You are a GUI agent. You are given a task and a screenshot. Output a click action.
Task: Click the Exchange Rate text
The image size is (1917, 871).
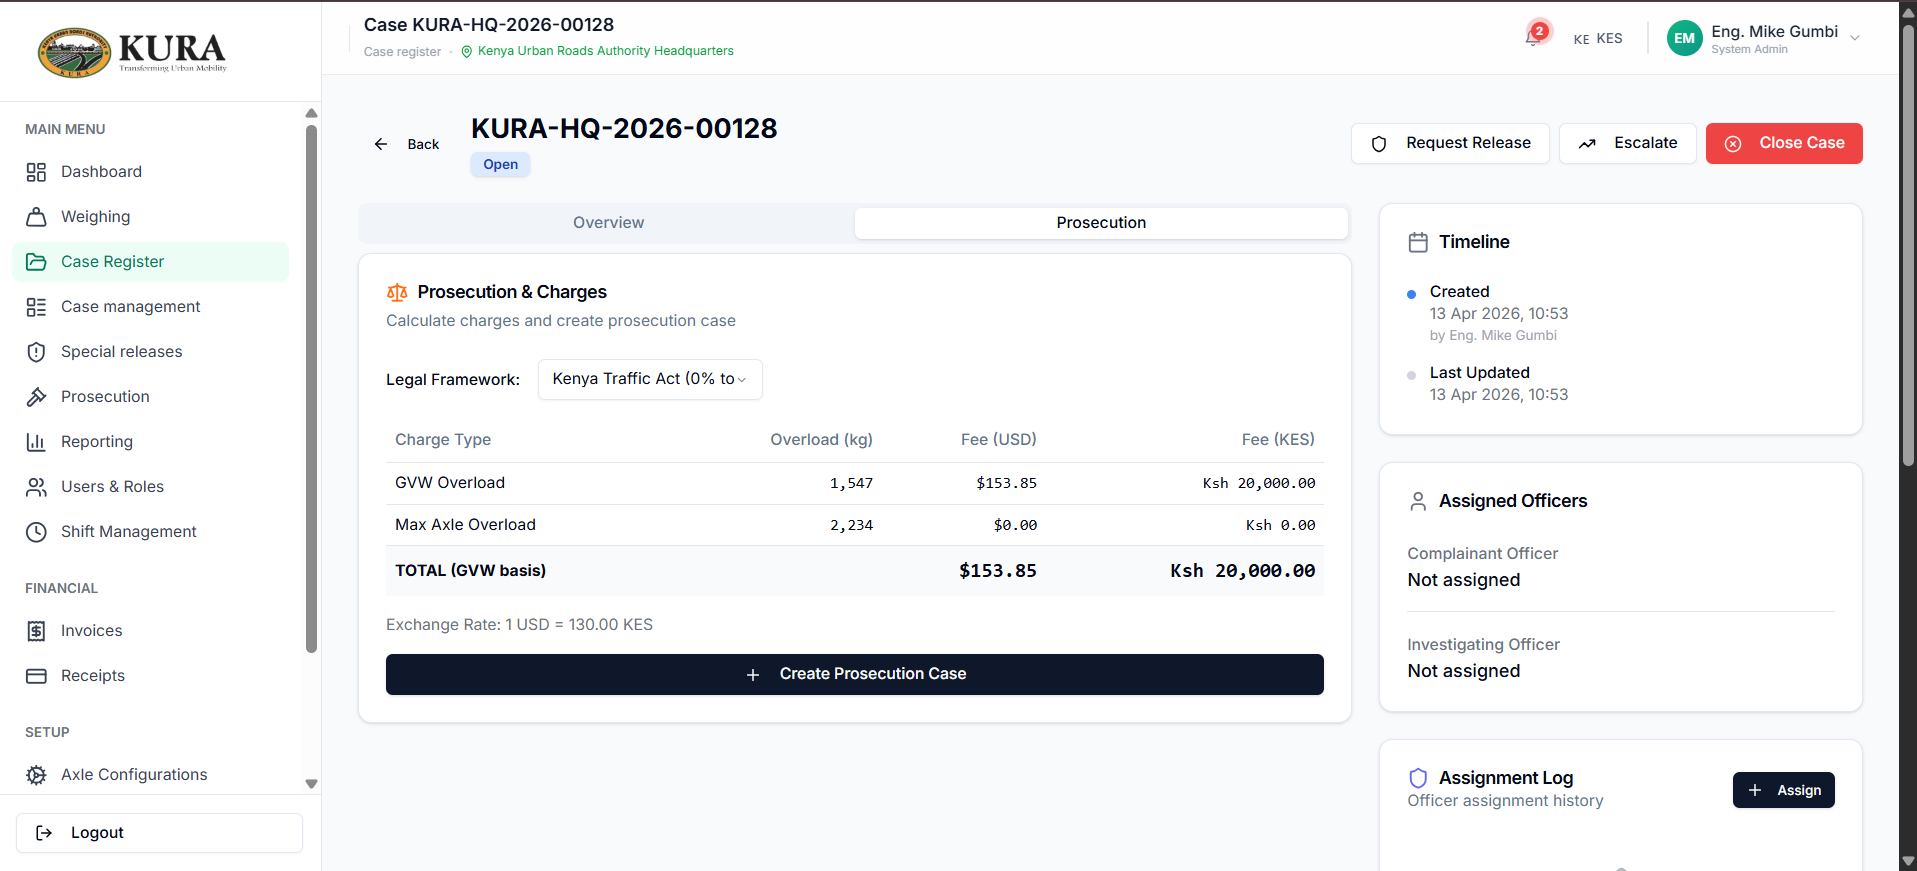point(519,625)
